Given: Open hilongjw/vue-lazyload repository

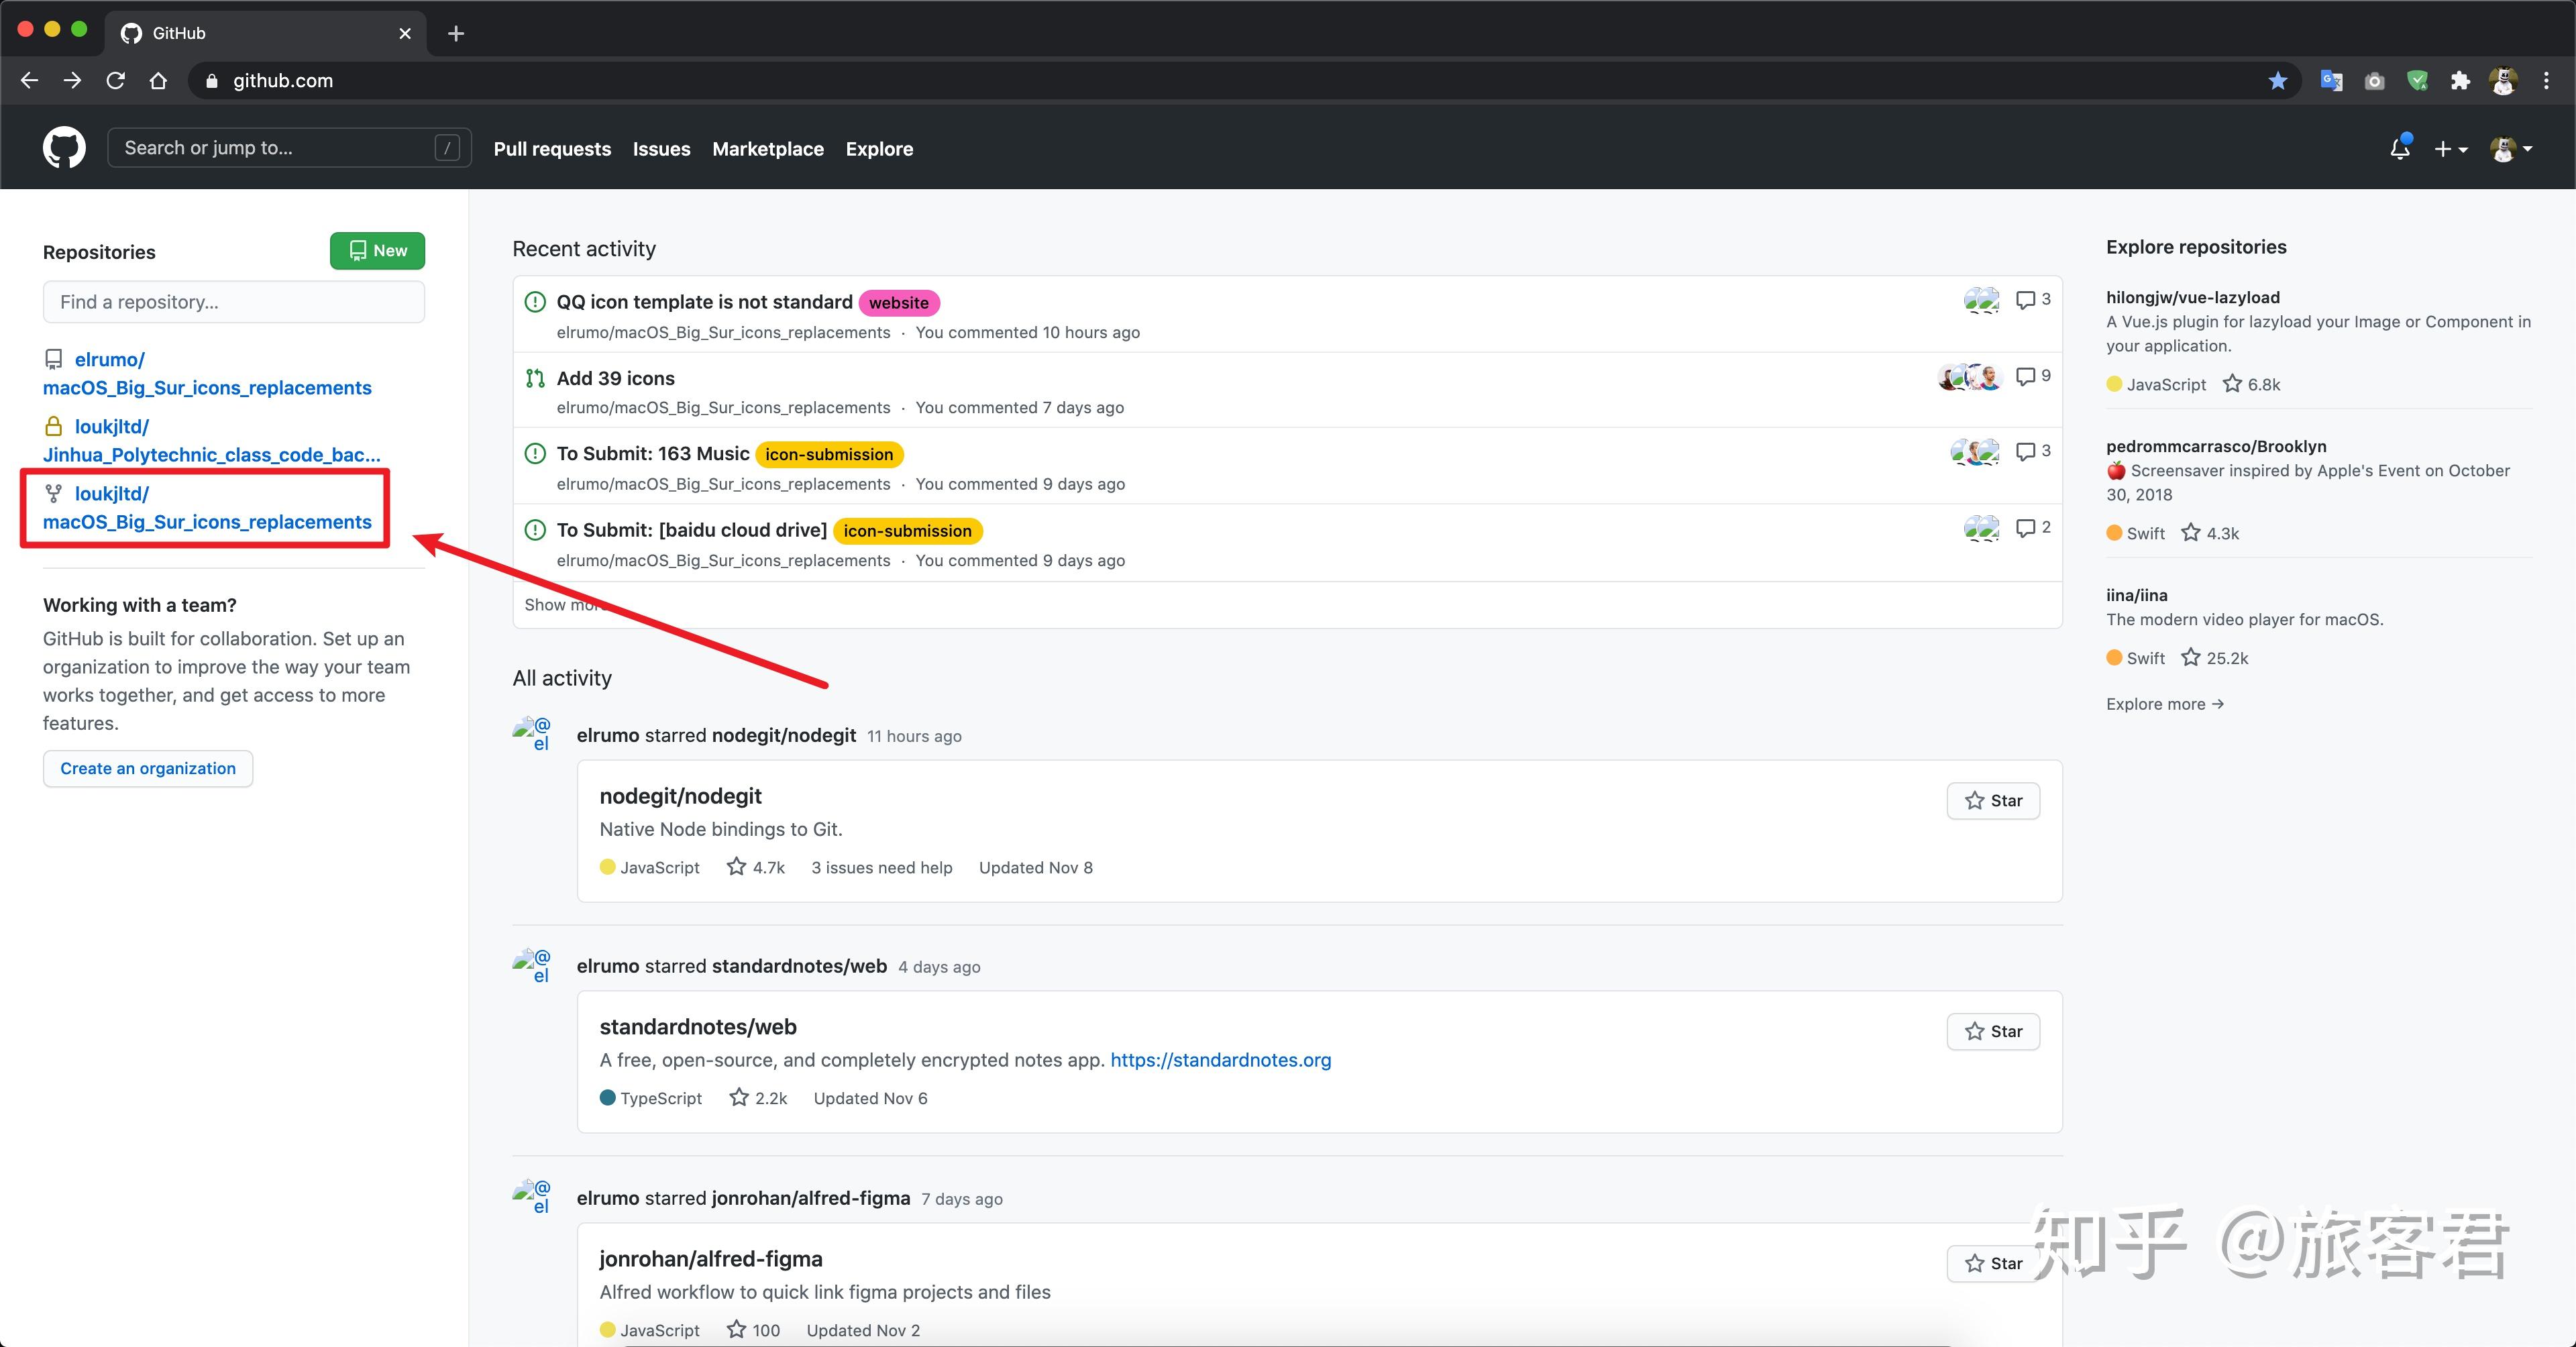Looking at the screenshot, I should (2193, 297).
